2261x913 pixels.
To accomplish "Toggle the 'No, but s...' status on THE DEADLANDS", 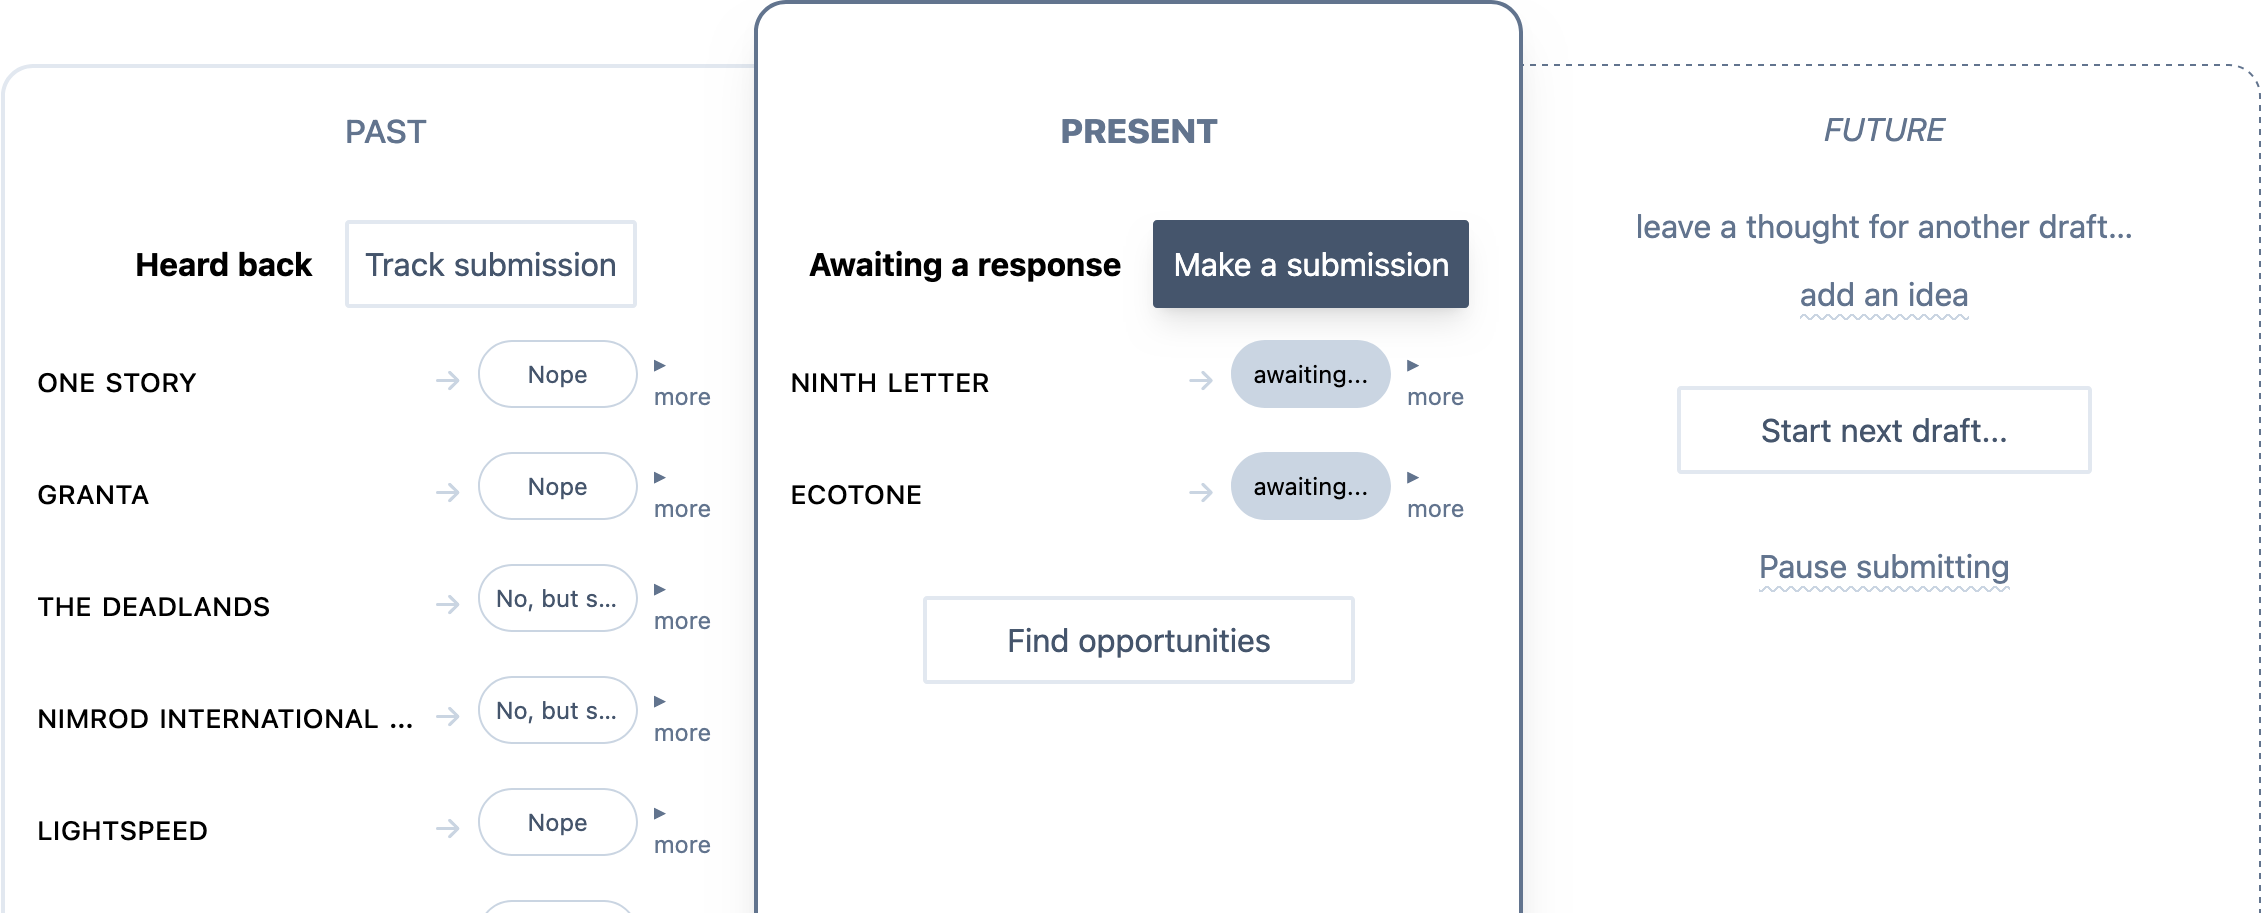I will (x=557, y=598).
